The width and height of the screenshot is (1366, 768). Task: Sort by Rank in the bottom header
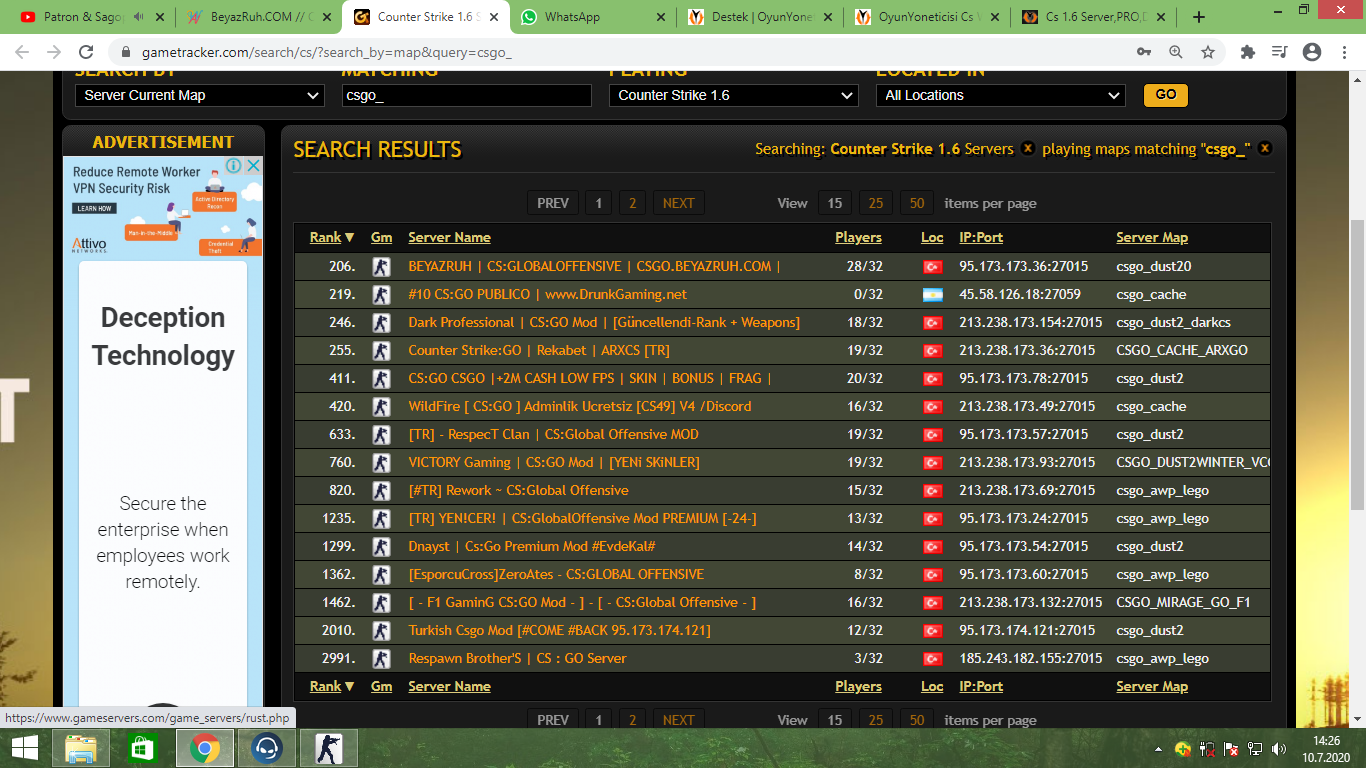(332, 687)
